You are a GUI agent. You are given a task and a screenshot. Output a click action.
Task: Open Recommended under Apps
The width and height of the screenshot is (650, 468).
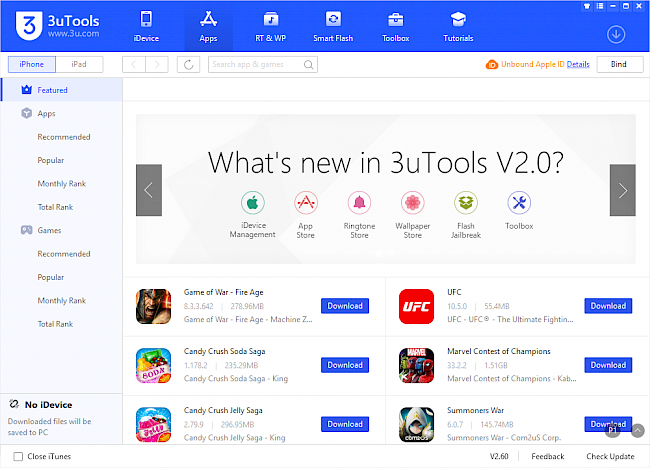pyautogui.click(x=64, y=137)
